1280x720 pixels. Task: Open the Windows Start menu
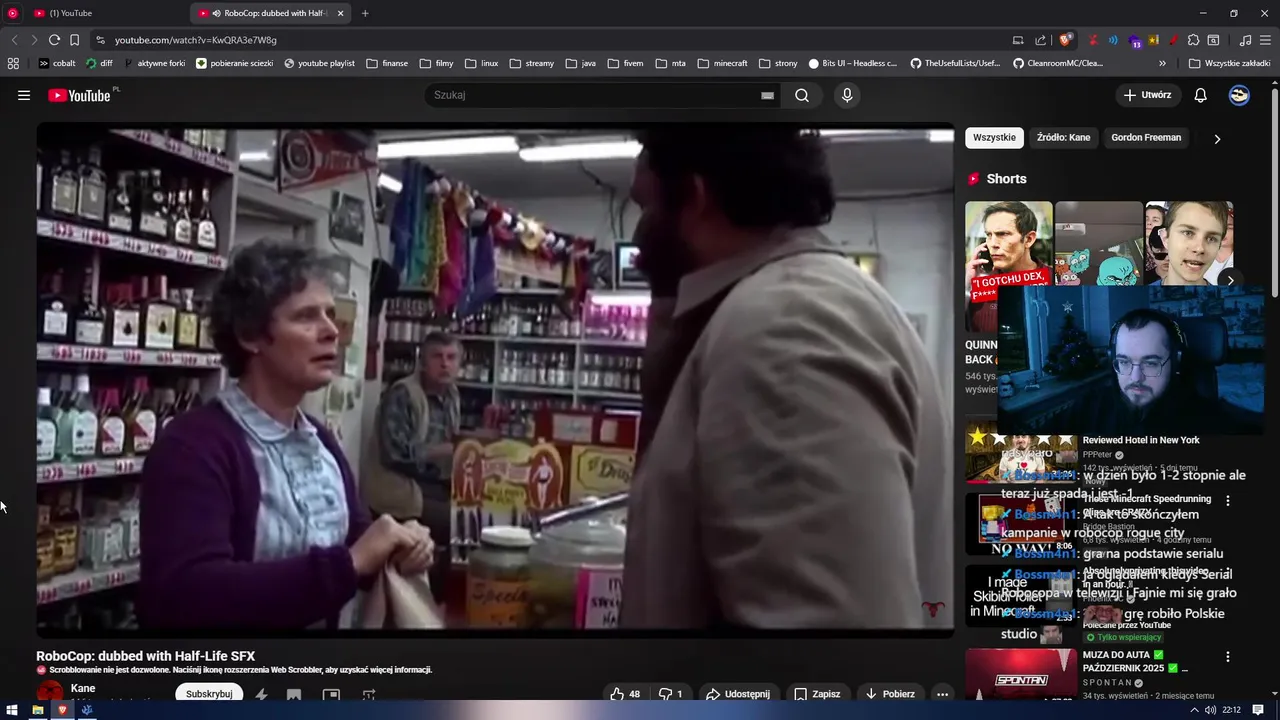[13, 710]
